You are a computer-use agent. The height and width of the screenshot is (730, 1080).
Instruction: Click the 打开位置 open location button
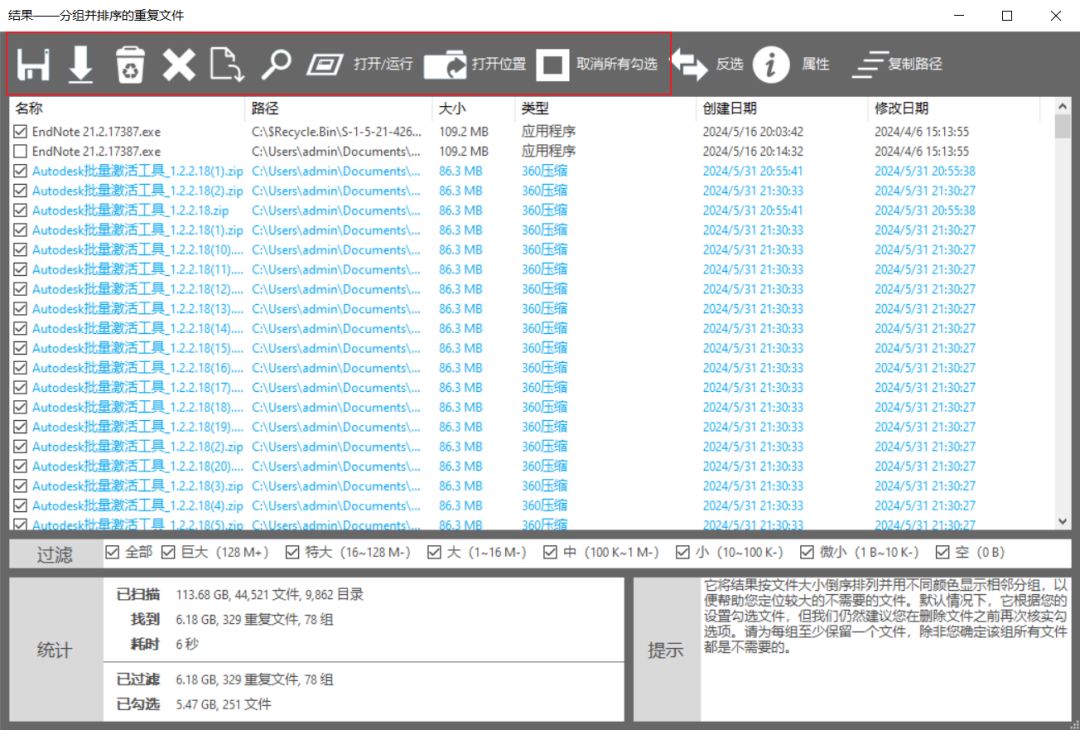tap(475, 64)
